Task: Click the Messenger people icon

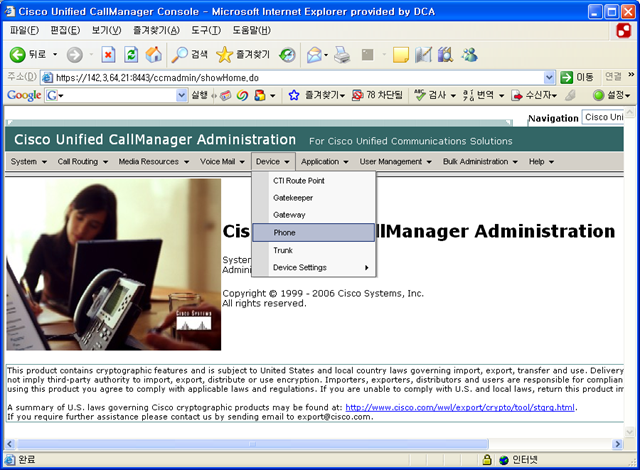Action: click(469, 55)
